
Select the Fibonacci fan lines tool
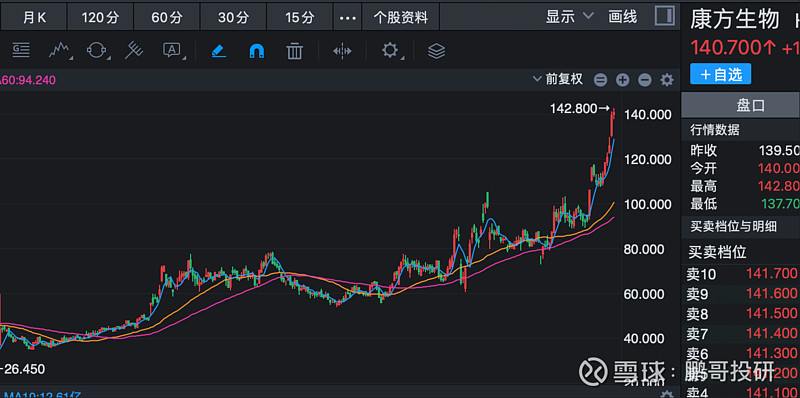pyautogui.click(x=135, y=51)
